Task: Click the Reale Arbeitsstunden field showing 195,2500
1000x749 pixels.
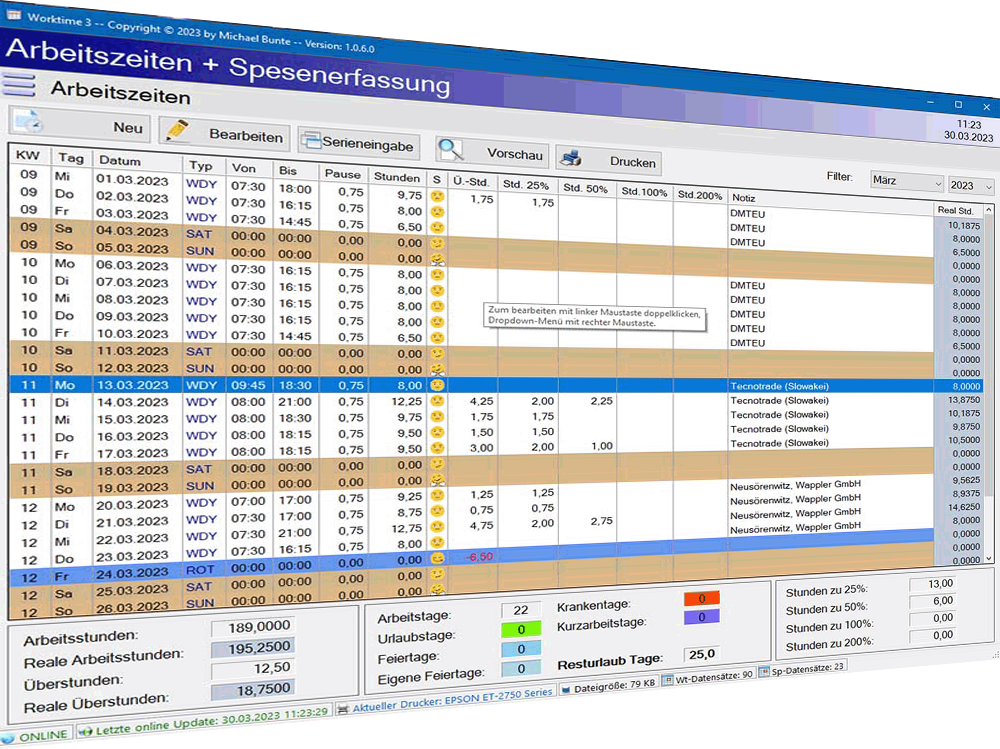Action: point(253,648)
